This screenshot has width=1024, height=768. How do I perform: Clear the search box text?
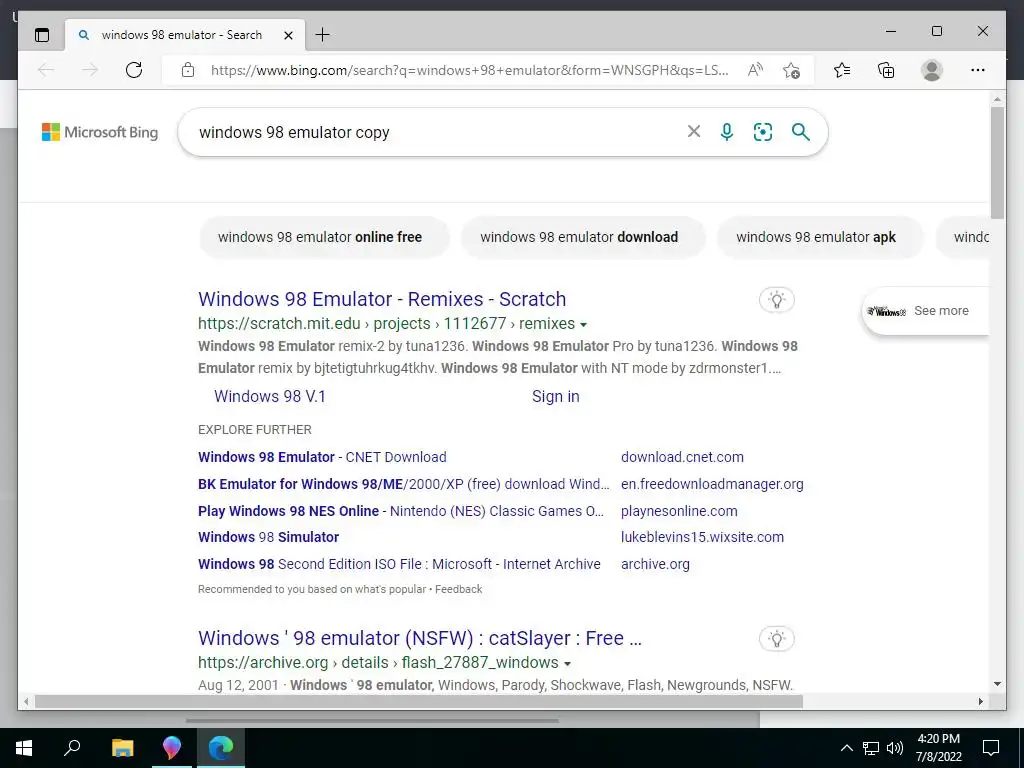694,132
